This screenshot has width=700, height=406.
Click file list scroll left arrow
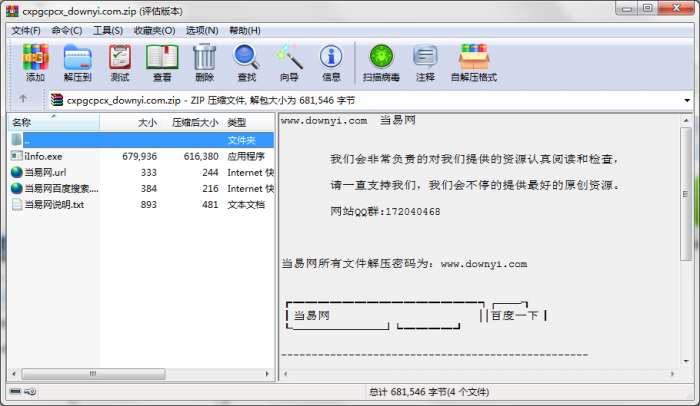[14, 373]
